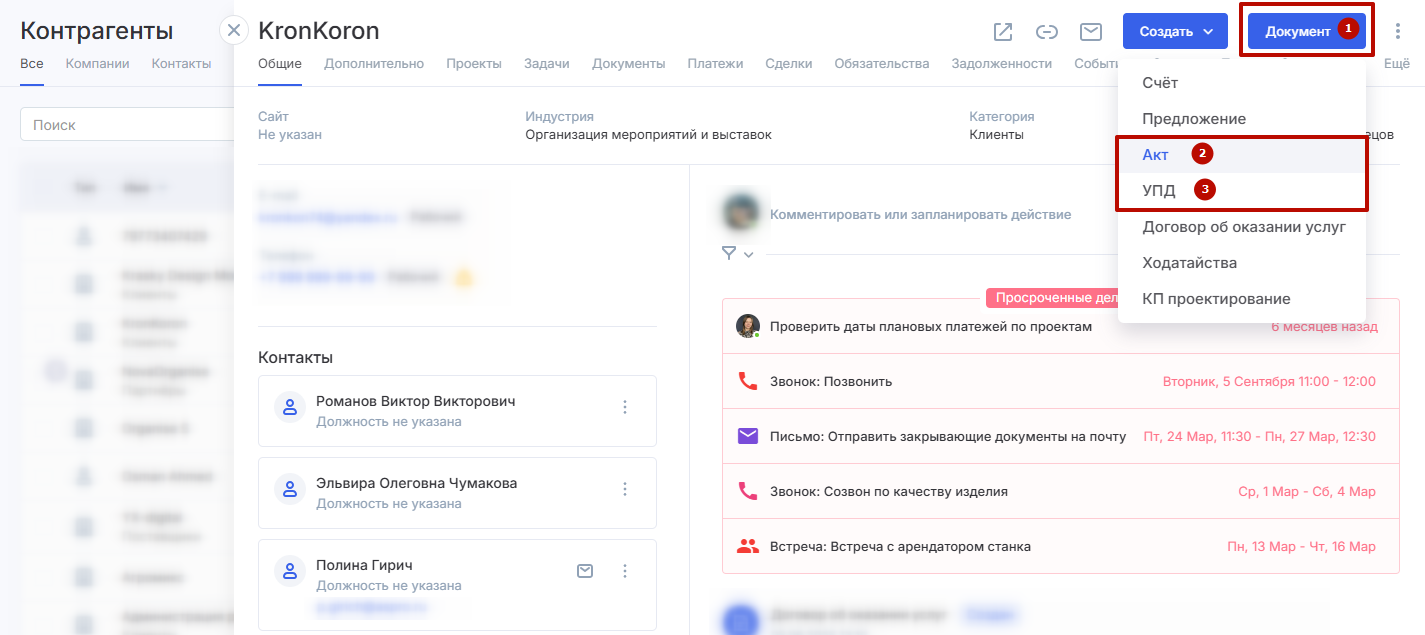Close the KronKoron card panel

click(x=234, y=31)
